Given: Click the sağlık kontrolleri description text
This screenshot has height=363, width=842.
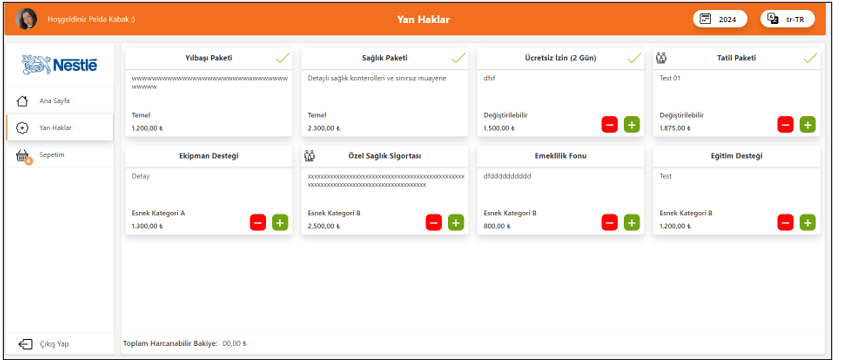Looking at the screenshot, I should click(377, 78).
